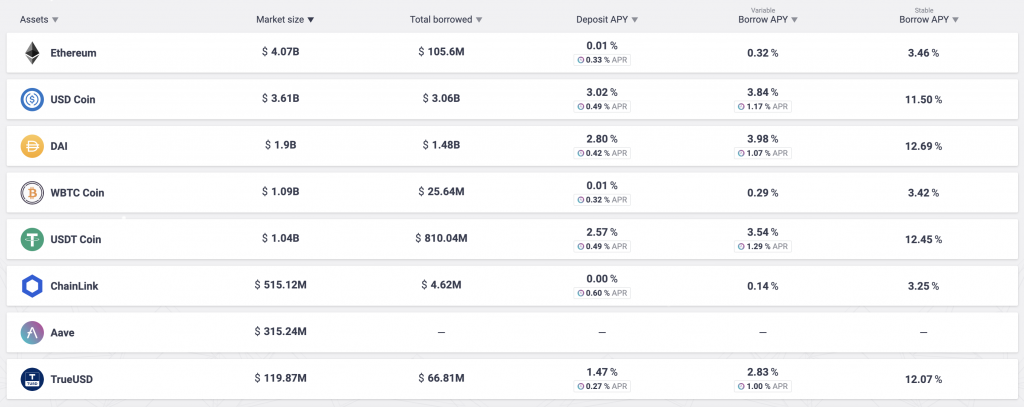
Task: Click the USD Coin blue logo icon
Action: (32, 99)
